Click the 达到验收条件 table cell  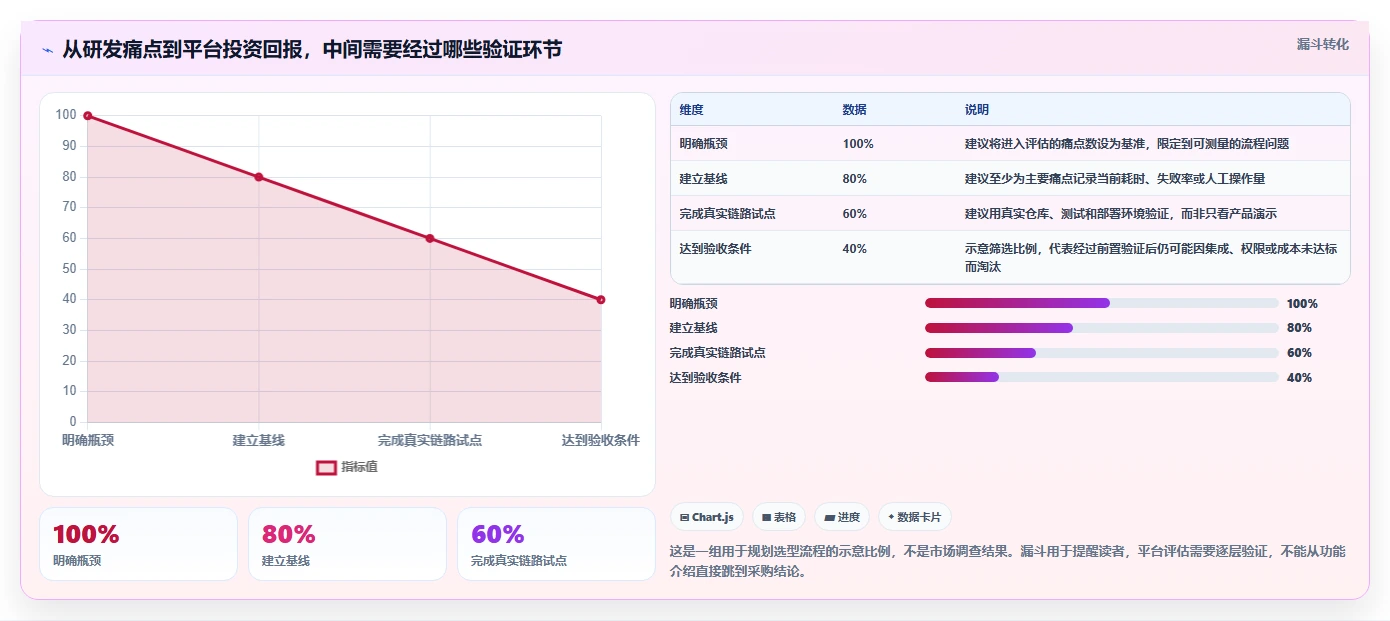pyautogui.click(x=716, y=249)
